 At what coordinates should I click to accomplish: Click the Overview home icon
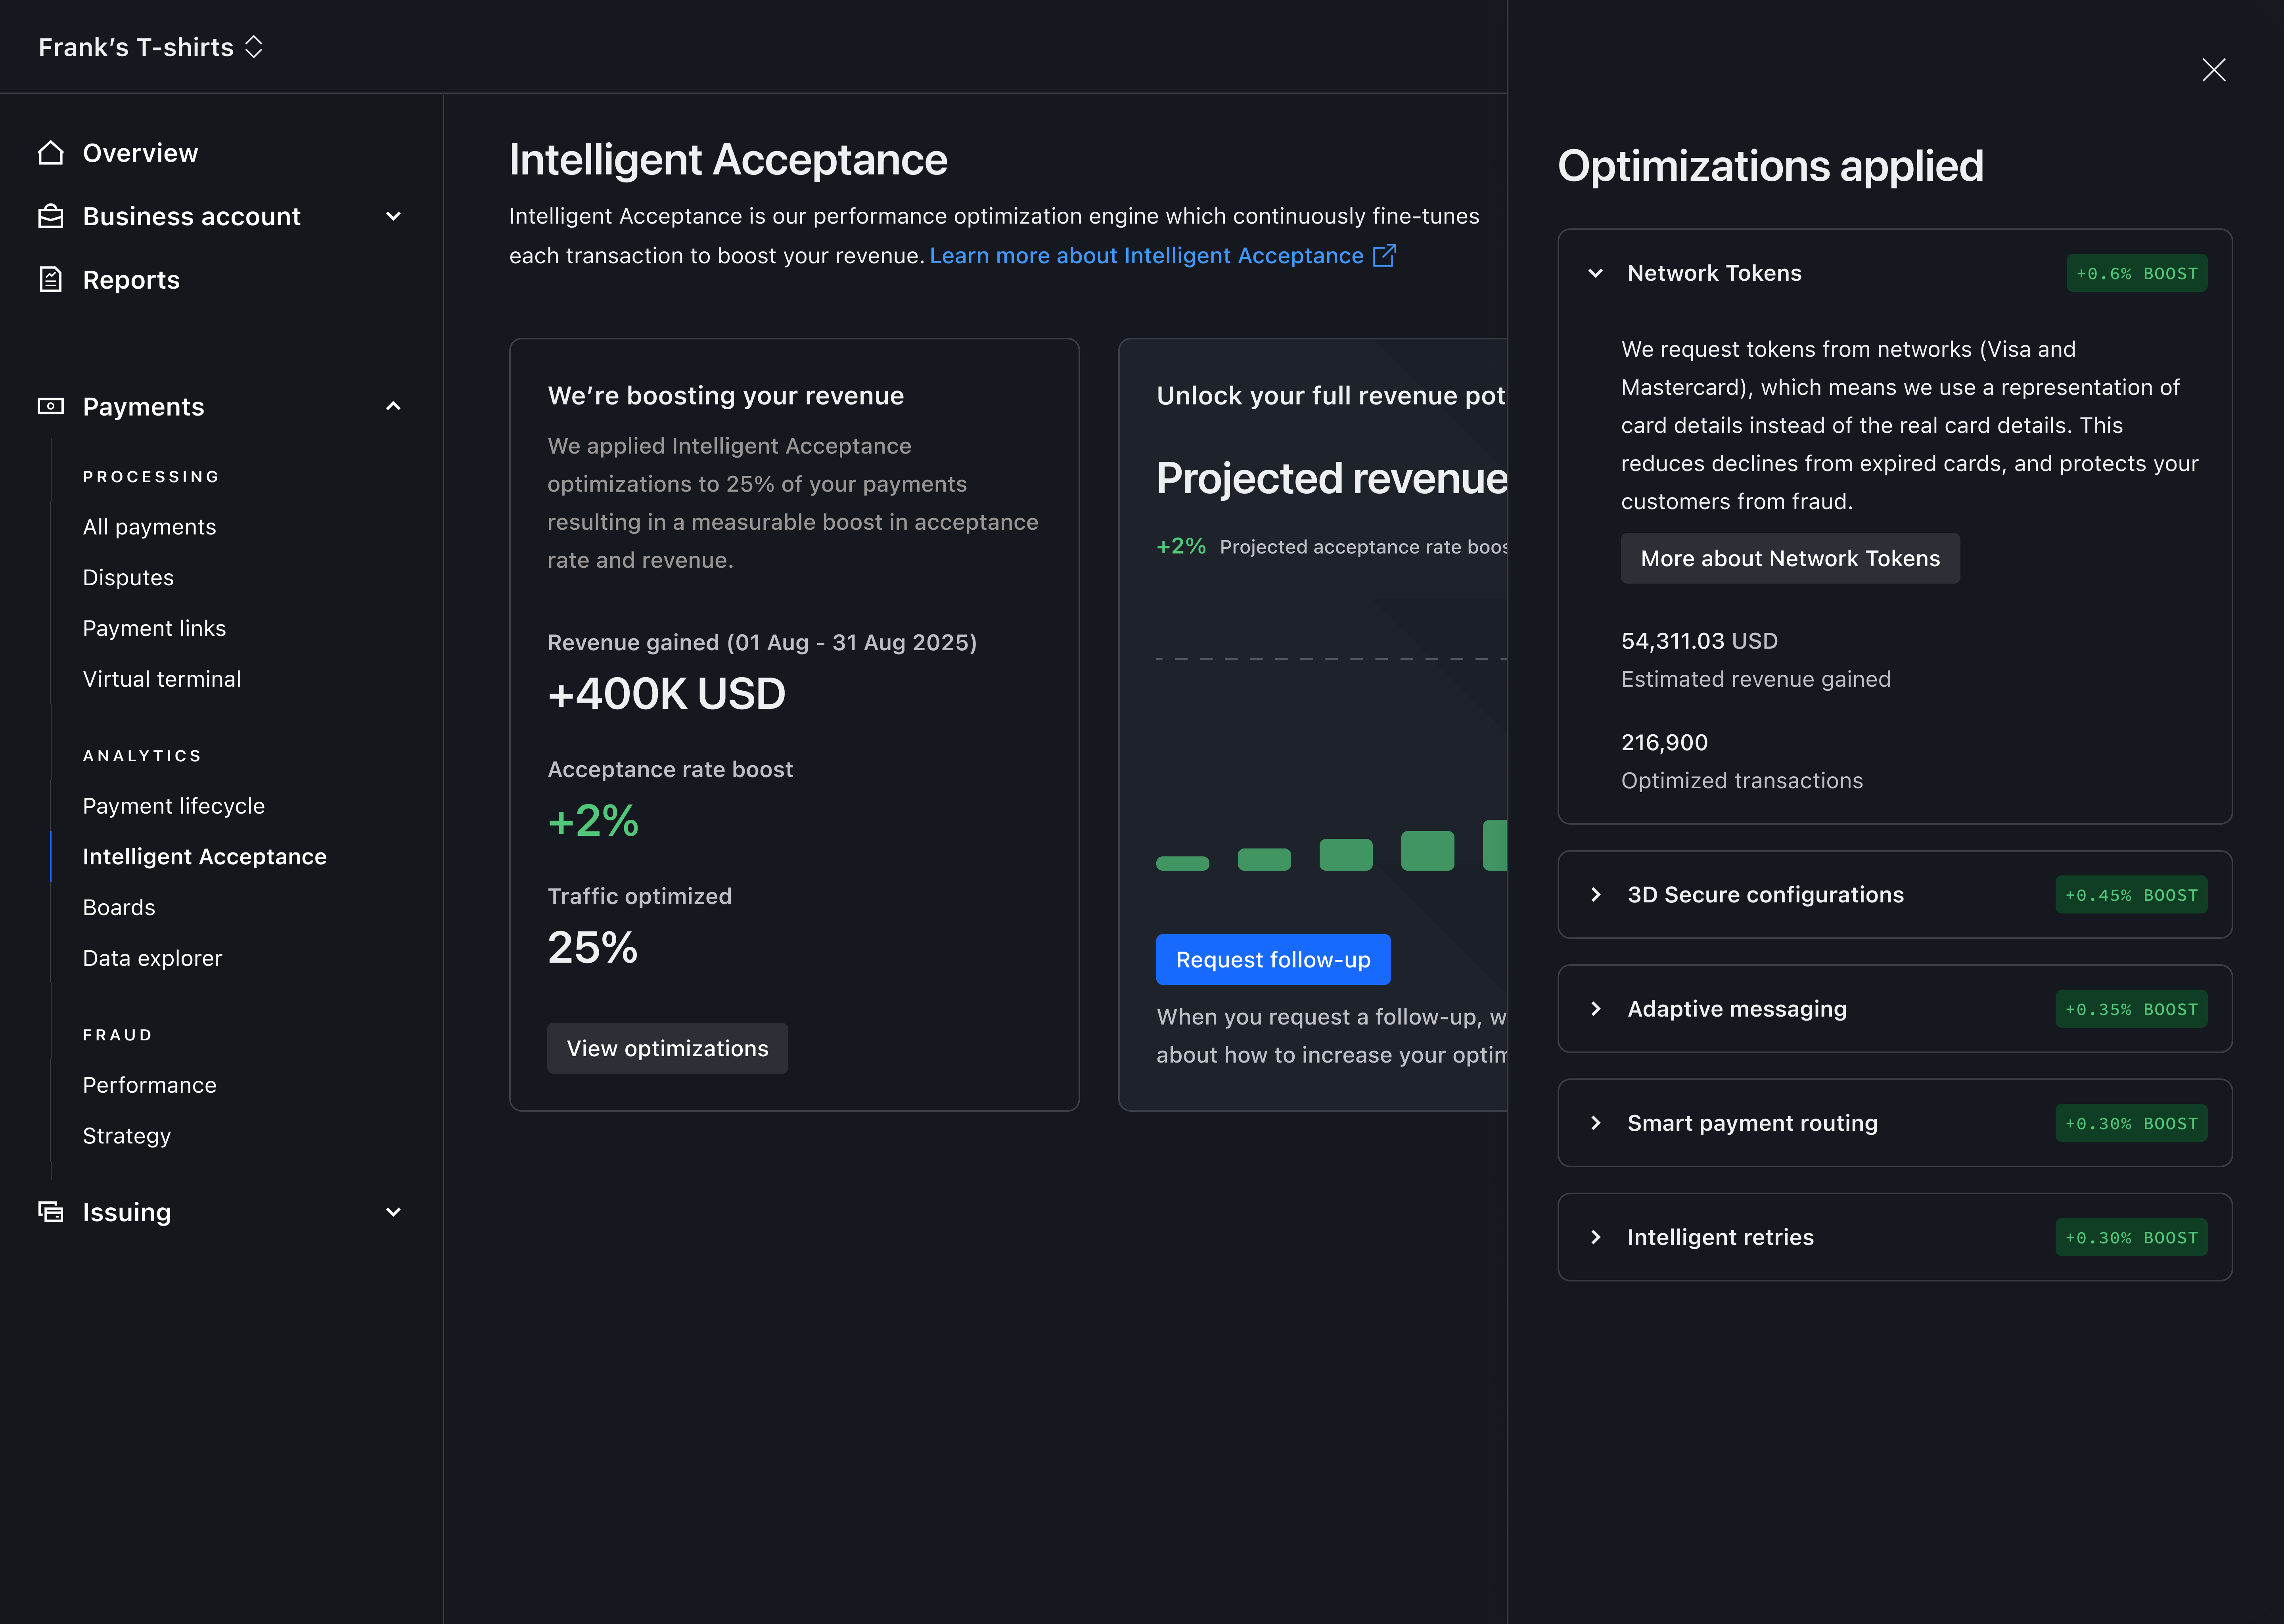[51, 153]
